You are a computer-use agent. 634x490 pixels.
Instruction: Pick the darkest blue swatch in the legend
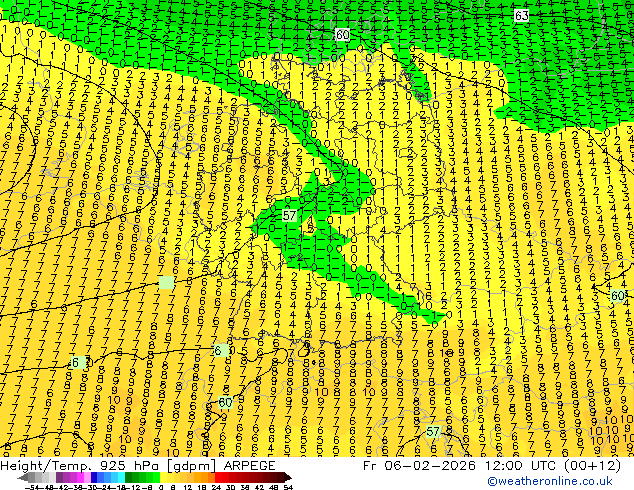pos(94,478)
